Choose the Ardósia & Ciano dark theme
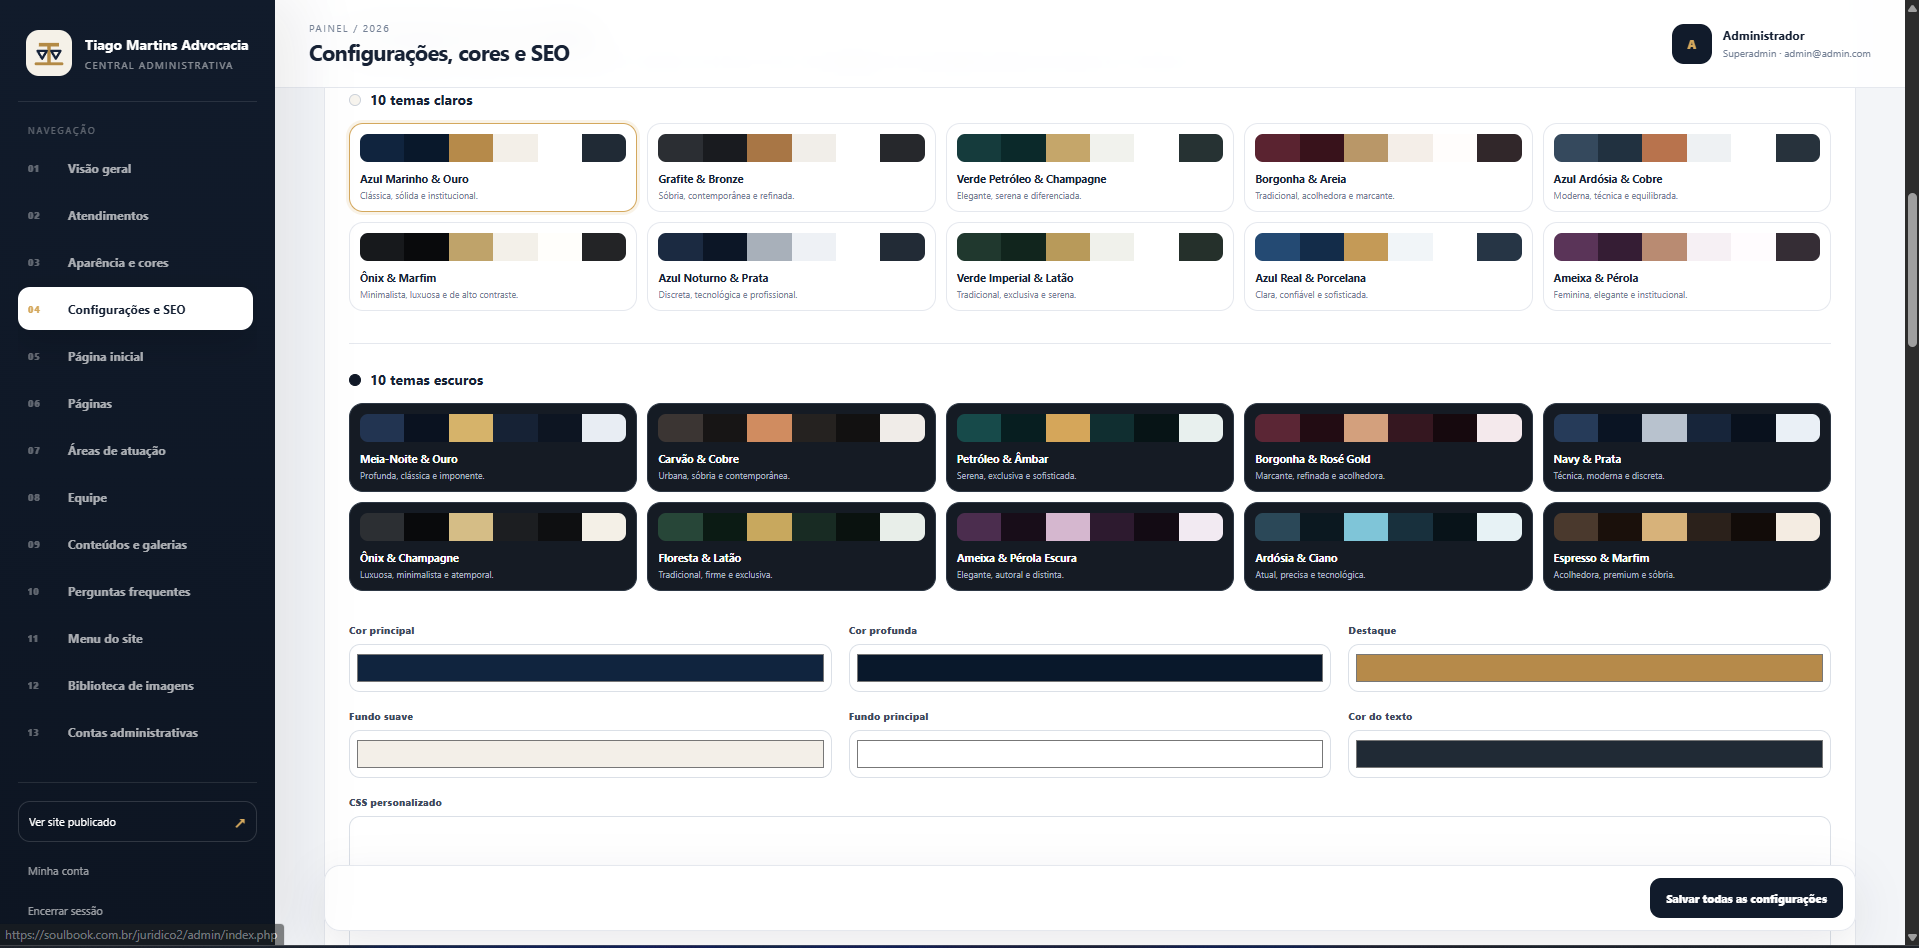Image resolution: width=1919 pixels, height=948 pixels. 1388,547
